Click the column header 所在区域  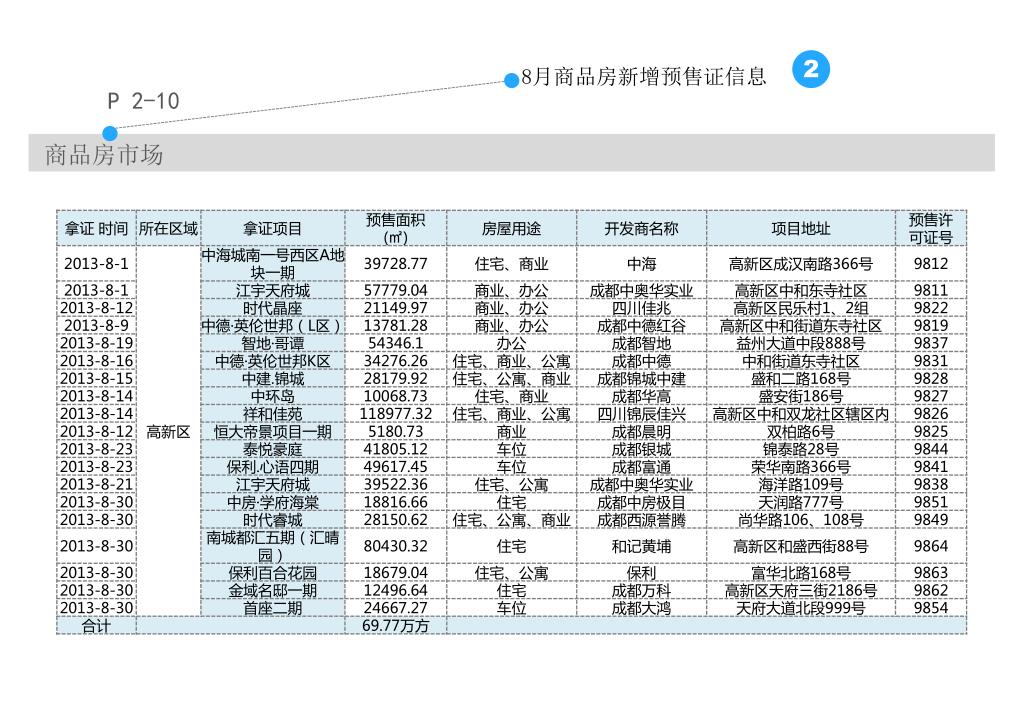click(x=168, y=228)
